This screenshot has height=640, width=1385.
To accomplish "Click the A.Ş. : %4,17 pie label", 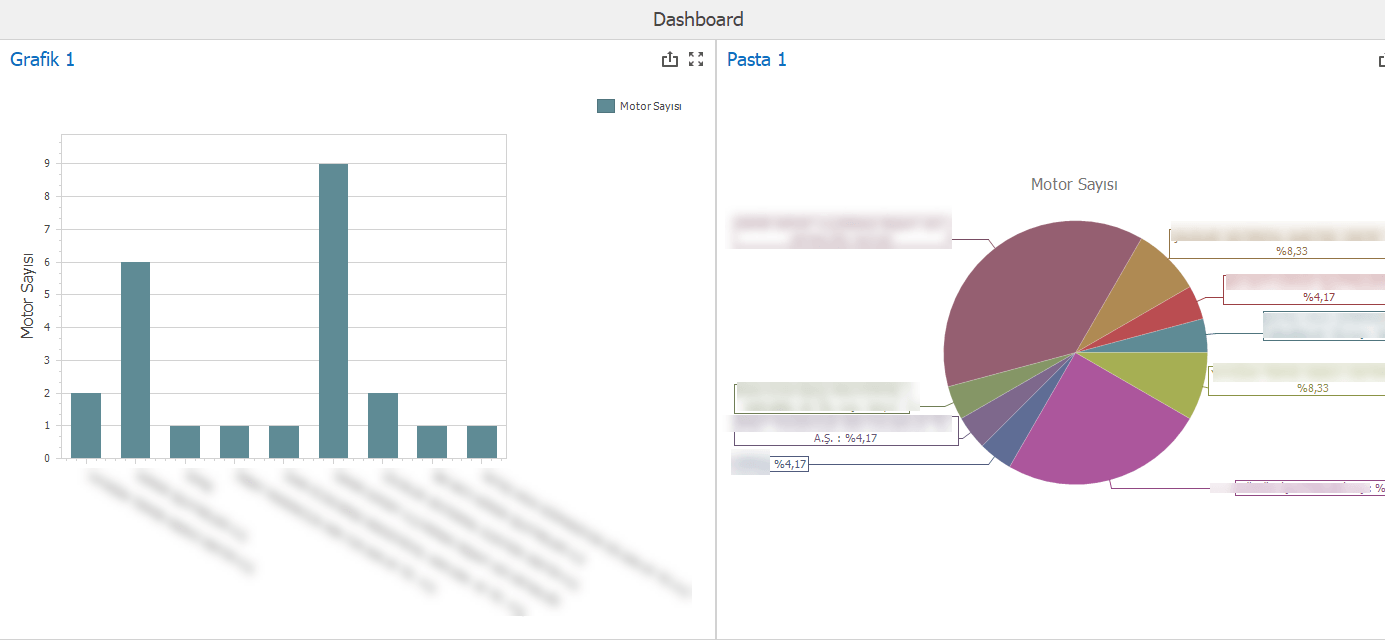I will tap(845, 438).
